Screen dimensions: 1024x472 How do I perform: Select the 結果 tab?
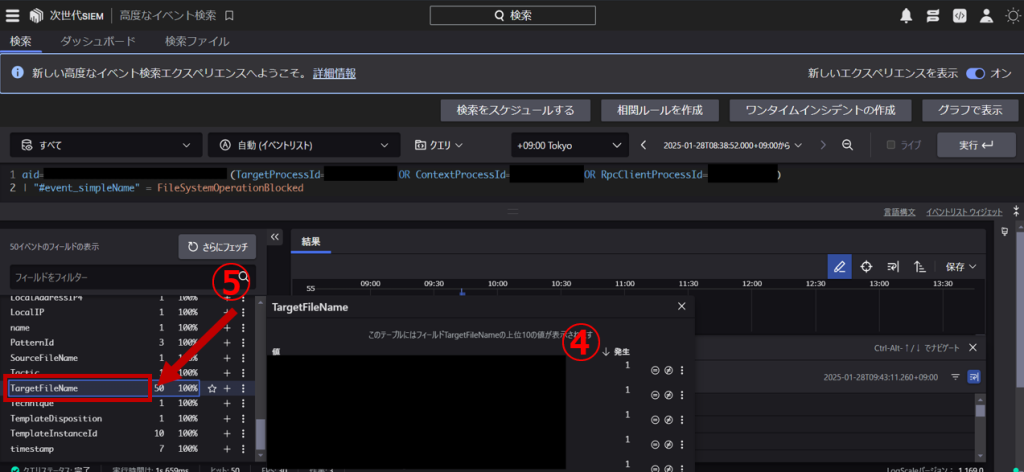311,242
